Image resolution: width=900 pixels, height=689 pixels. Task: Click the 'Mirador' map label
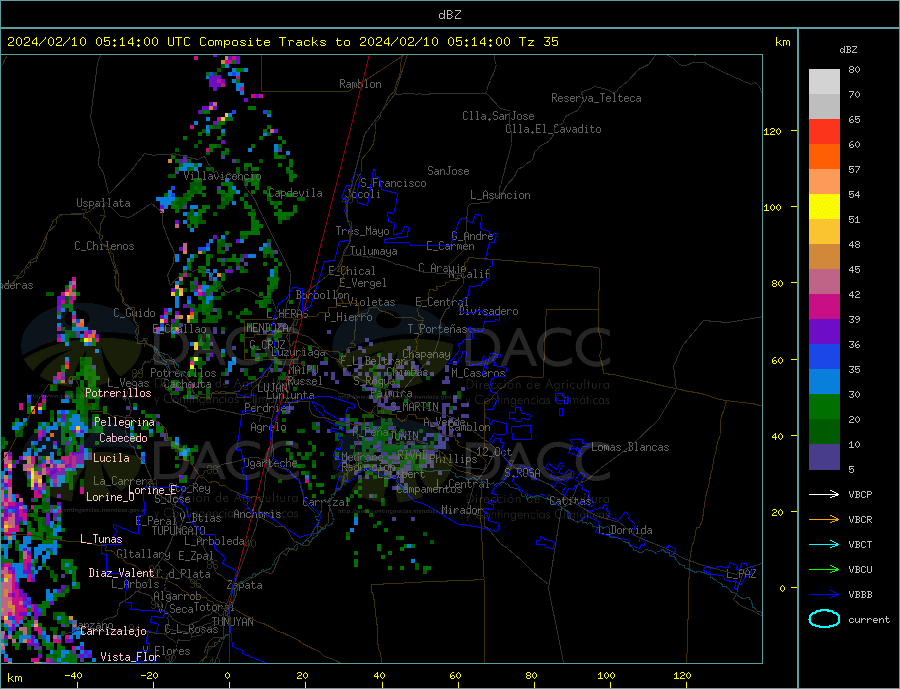point(462,510)
